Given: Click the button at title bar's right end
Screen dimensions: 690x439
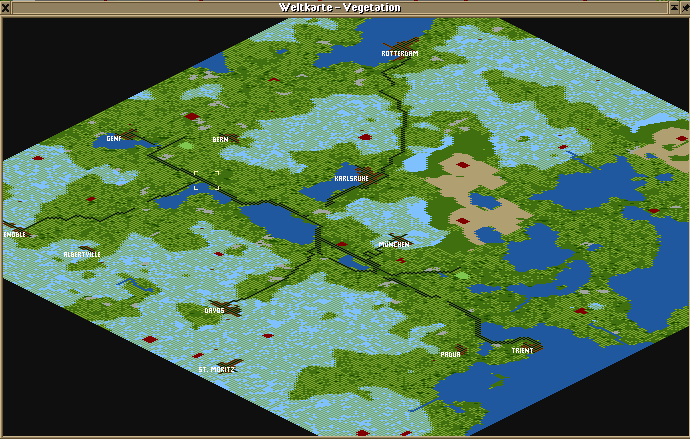Looking at the screenshot, I should pyautogui.click(x=682, y=7).
